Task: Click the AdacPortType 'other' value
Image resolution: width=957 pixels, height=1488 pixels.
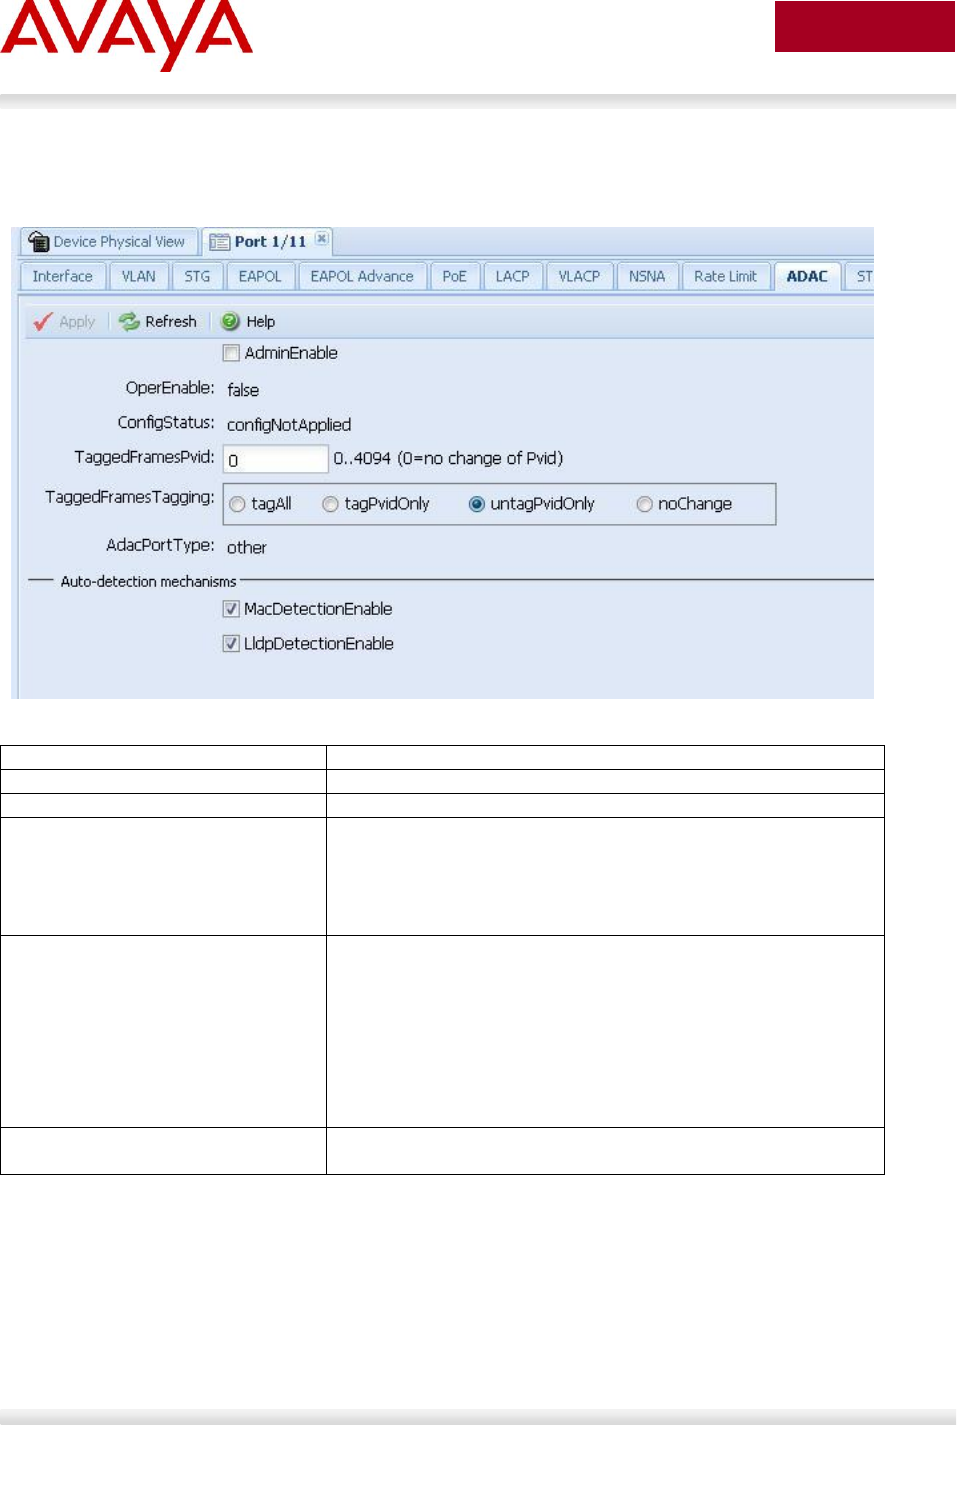Action: click(x=247, y=548)
